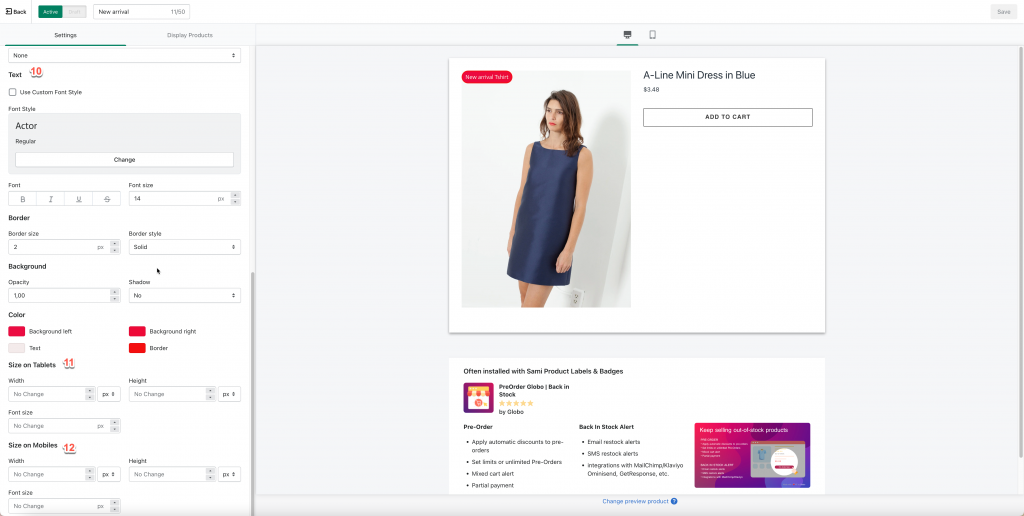Click the help icon beside Change preview product
Screen dimensions: 1024x516
pos(674,502)
